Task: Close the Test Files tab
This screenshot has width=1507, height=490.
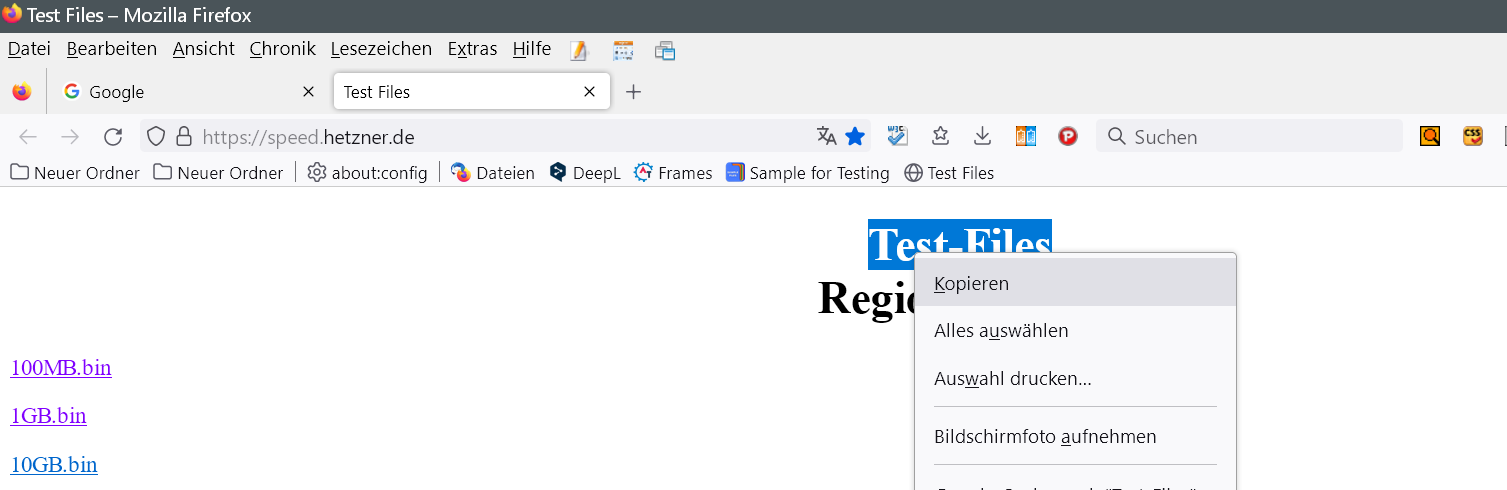Action: (589, 92)
